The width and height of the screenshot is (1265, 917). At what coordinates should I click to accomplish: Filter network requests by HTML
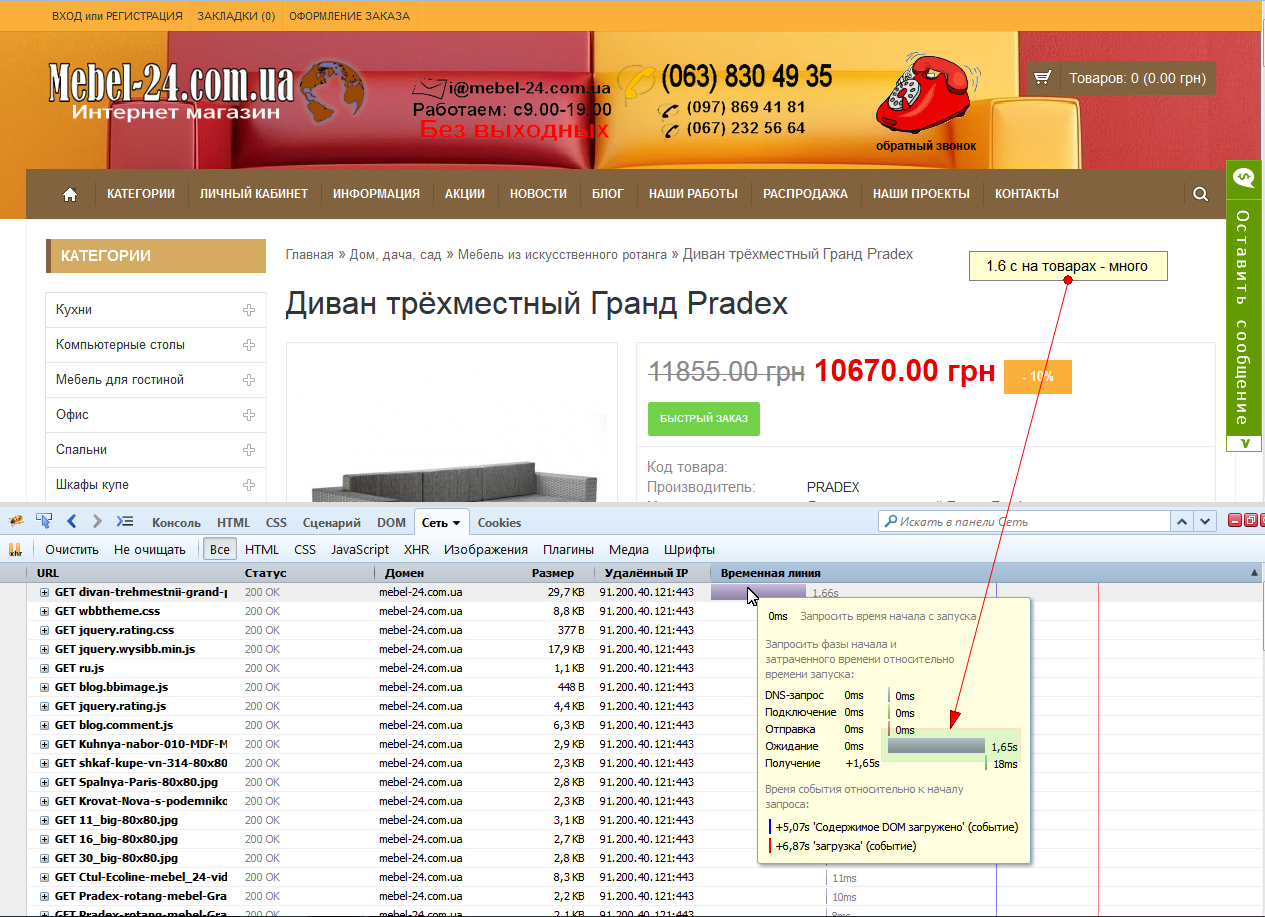(262, 549)
